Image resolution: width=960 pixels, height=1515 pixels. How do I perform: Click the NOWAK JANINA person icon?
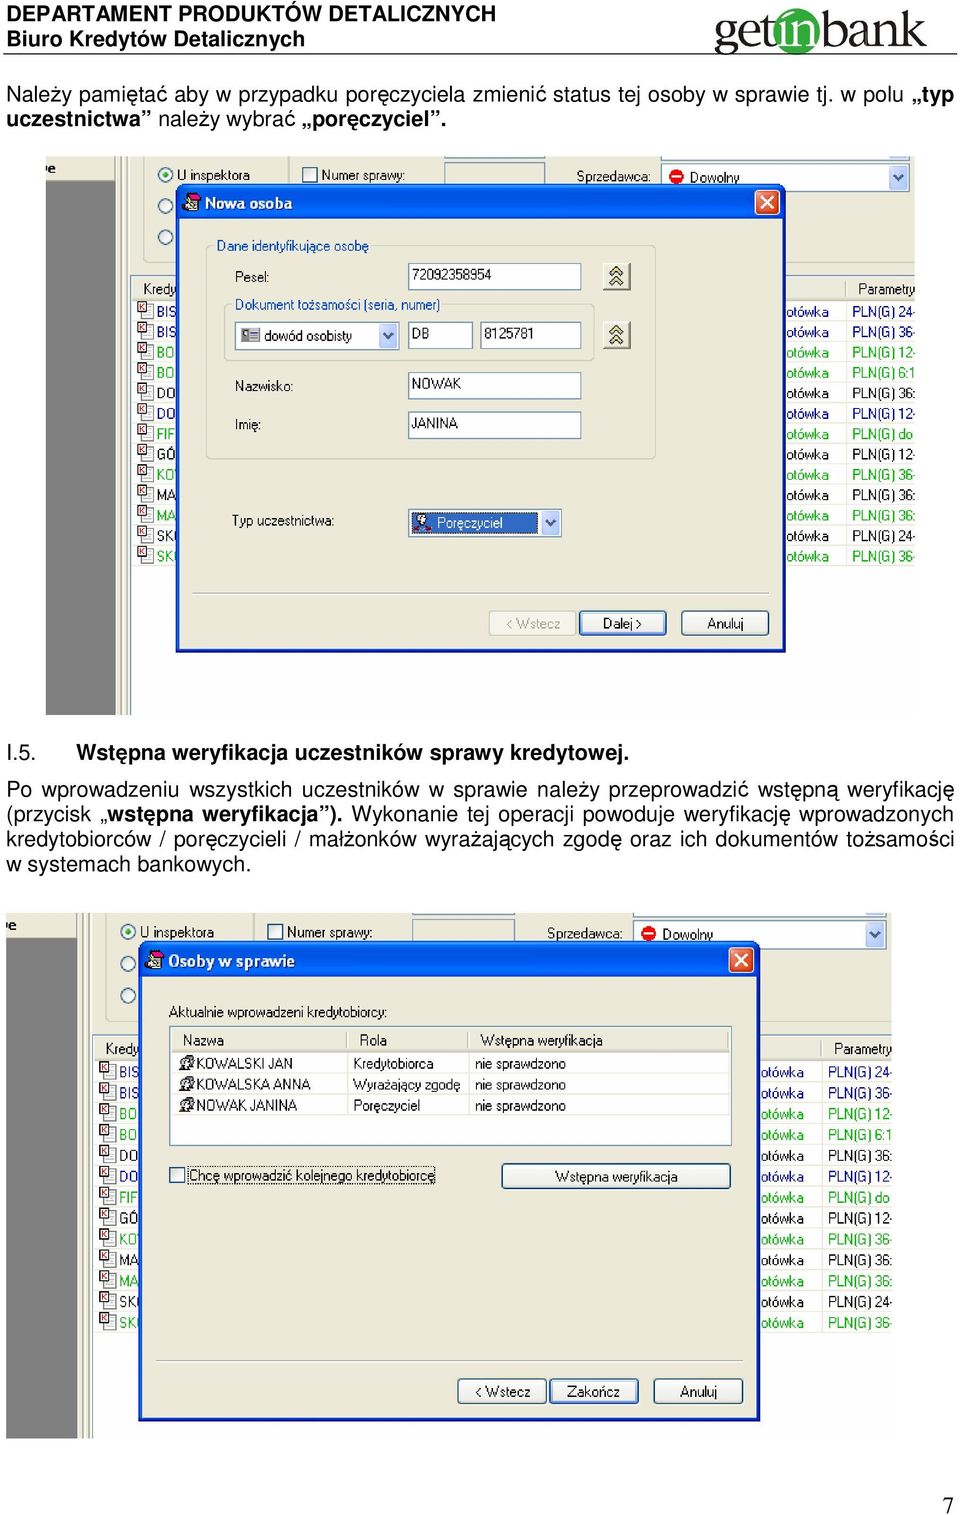pos(186,1105)
